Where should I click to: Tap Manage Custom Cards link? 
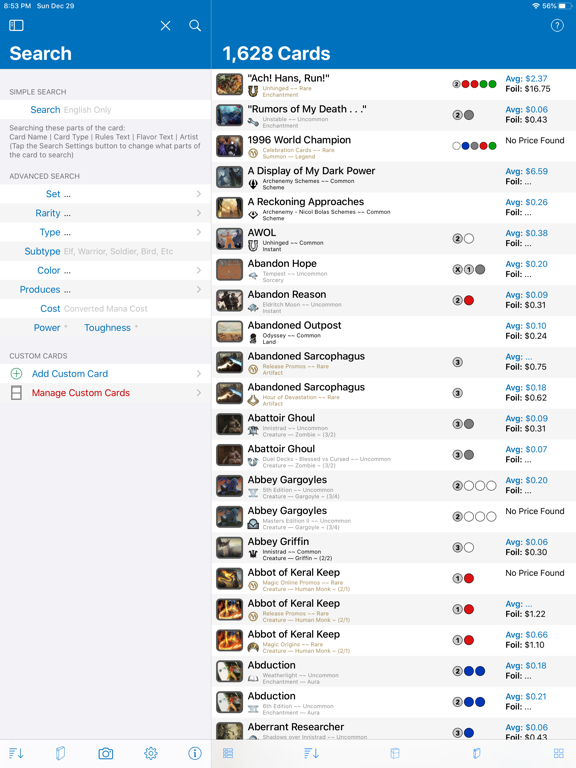click(81, 393)
